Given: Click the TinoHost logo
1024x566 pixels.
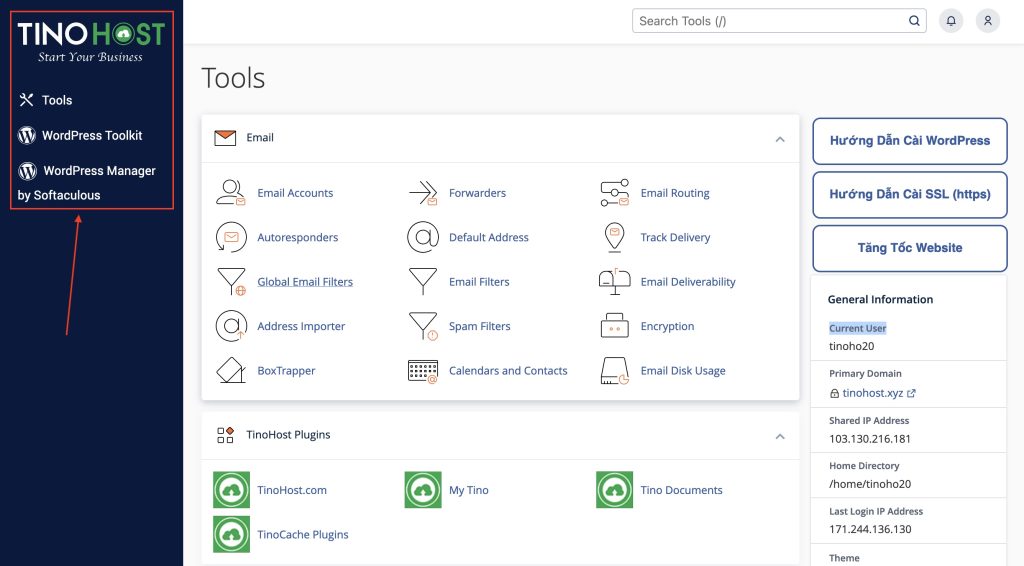Looking at the screenshot, I should (x=91, y=42).
